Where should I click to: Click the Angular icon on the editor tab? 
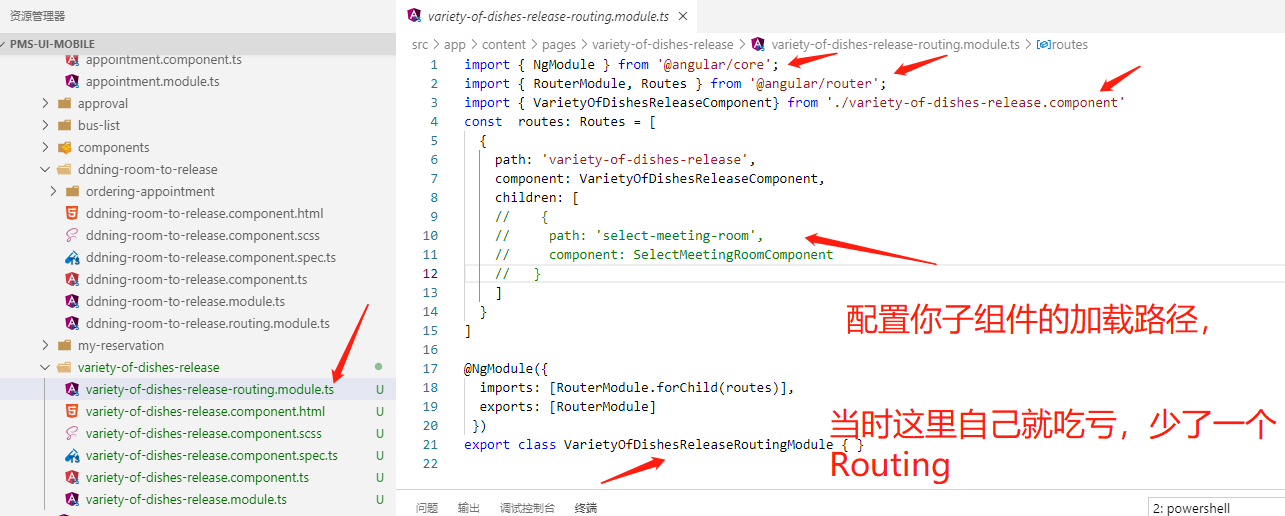click(414, 16)
